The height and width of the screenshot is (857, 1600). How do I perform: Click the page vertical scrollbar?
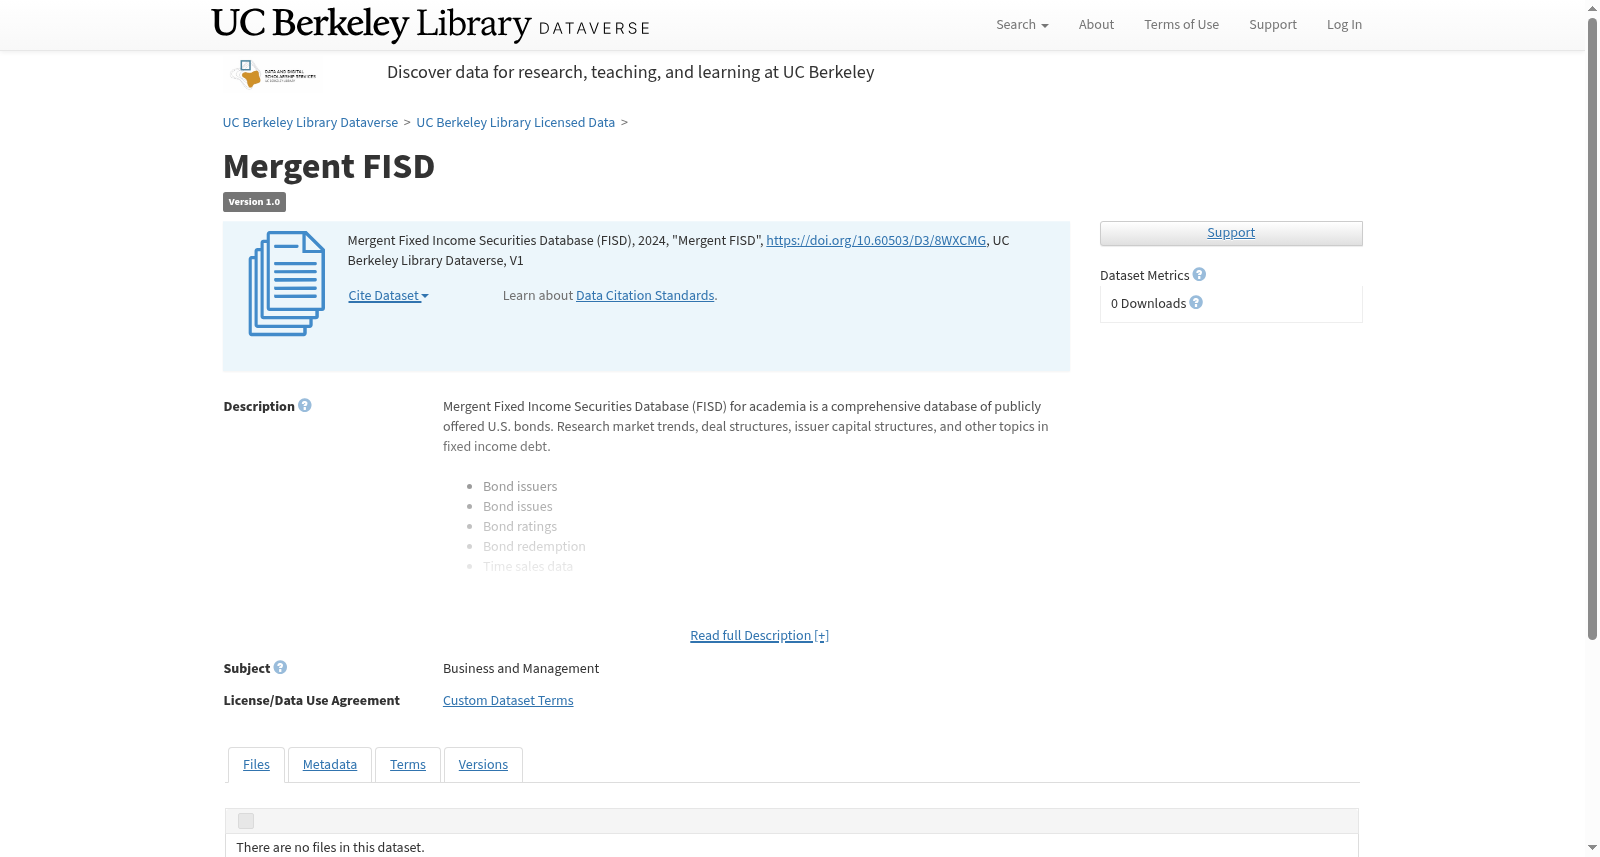(1592, 330)
